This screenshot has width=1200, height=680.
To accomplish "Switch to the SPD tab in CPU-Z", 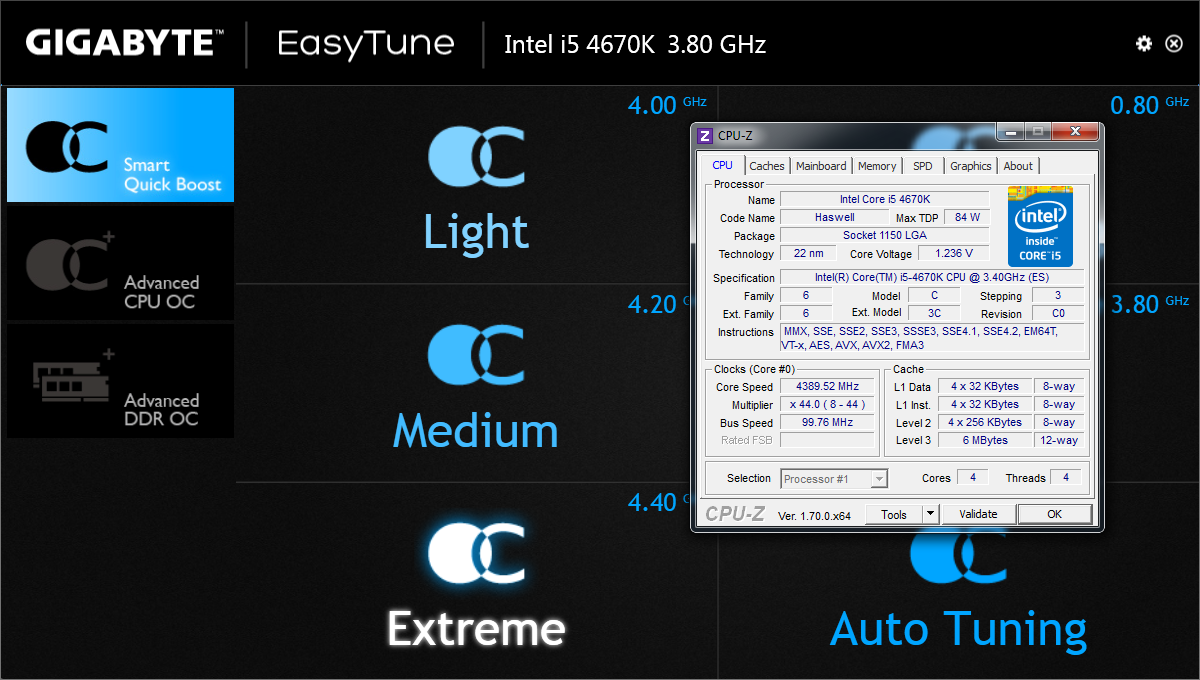I will [923, 166].
